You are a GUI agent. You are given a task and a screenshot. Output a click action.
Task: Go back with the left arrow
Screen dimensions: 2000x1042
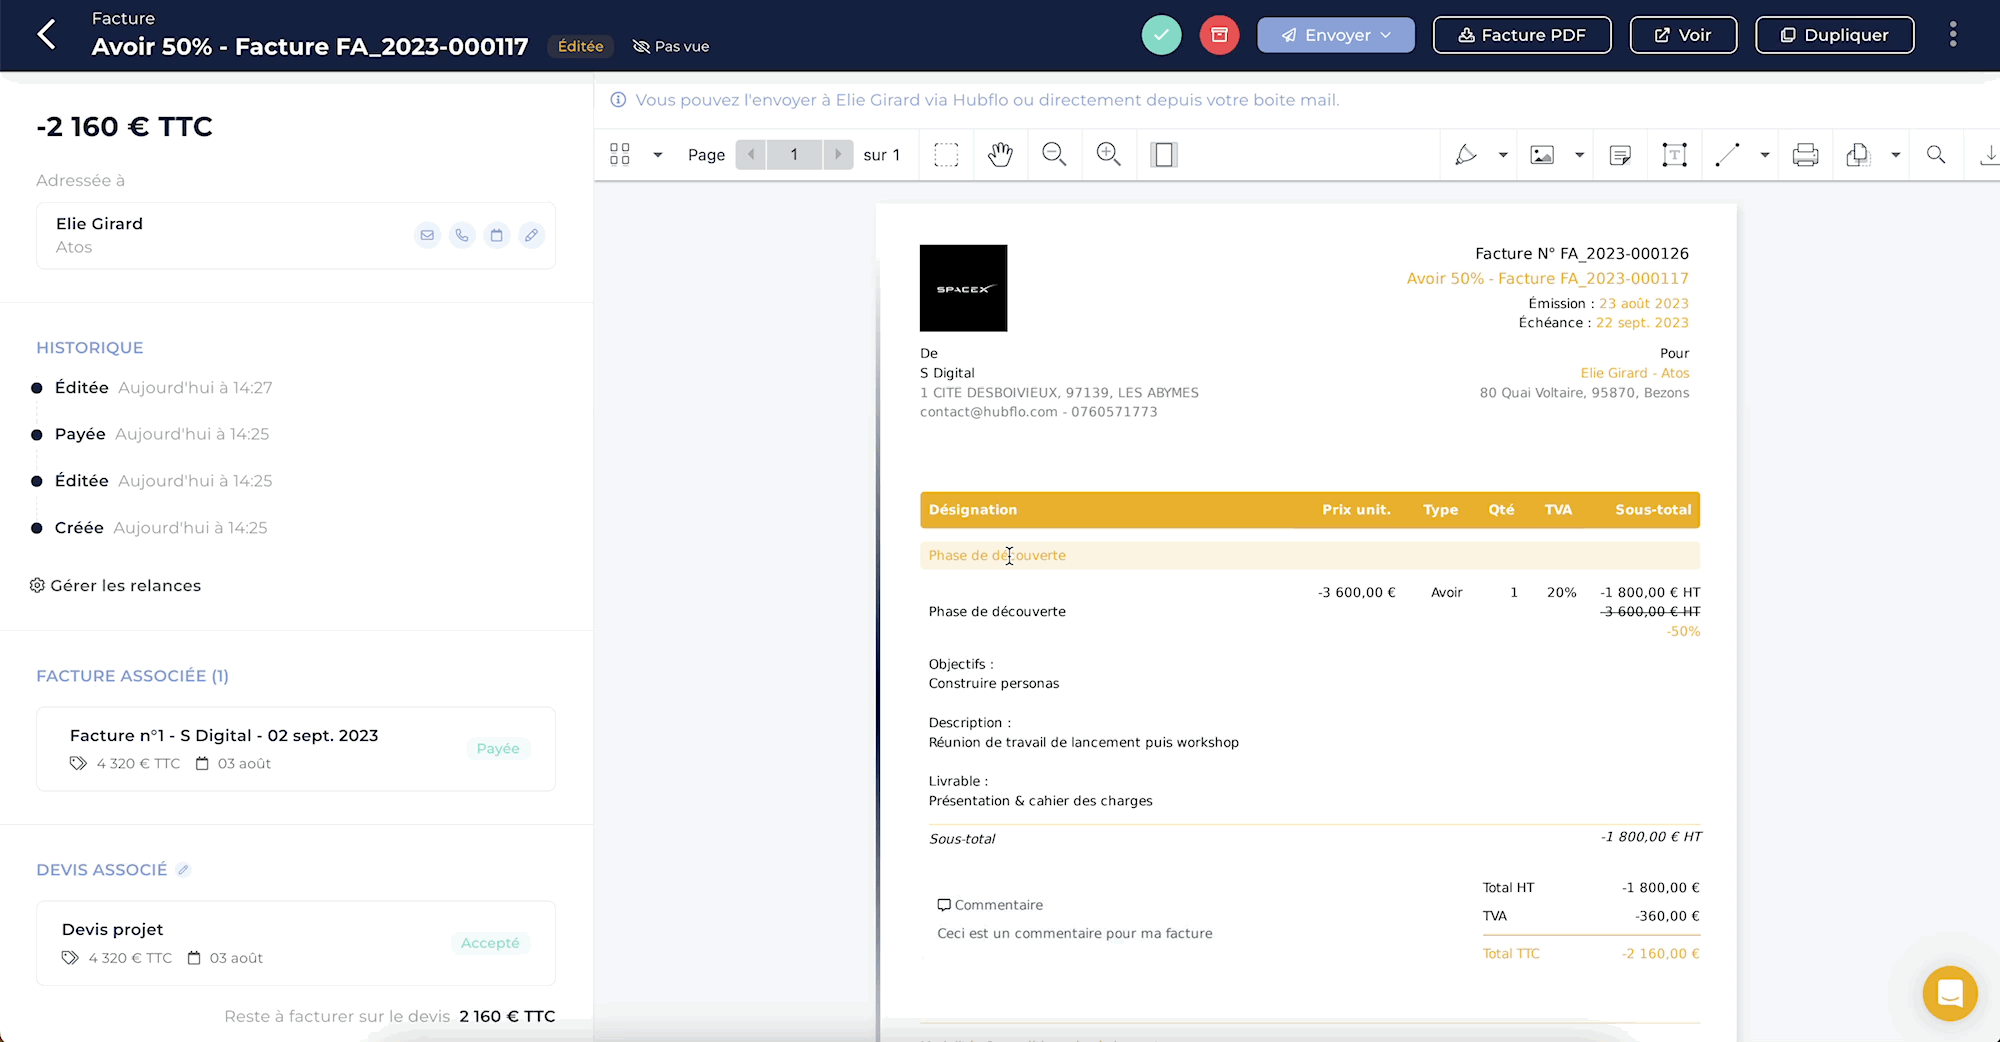coord(46,35)
